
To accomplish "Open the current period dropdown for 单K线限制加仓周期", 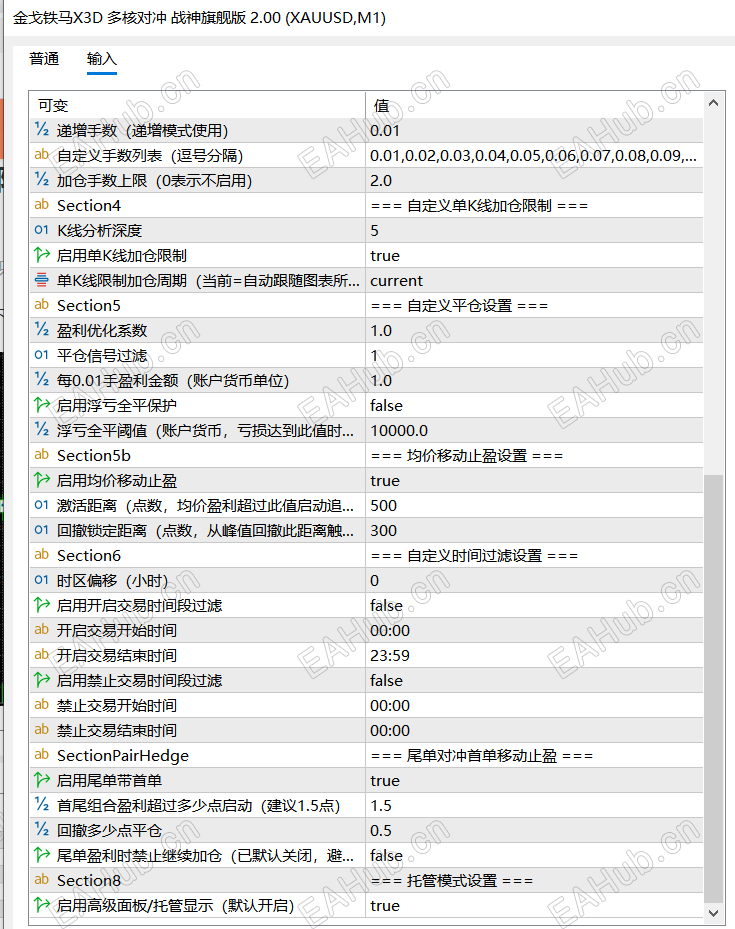I will (534, 280).
